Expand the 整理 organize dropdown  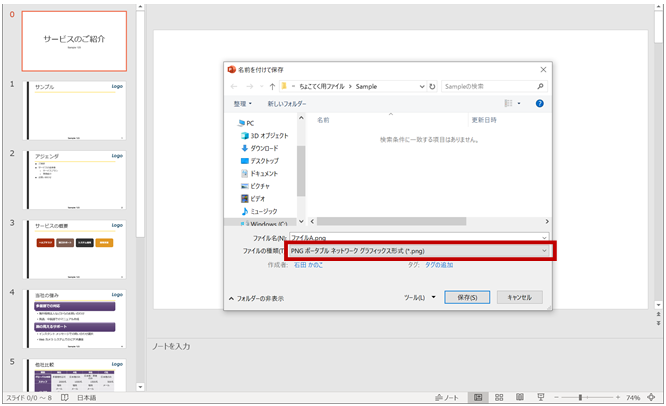click(244, 103)
